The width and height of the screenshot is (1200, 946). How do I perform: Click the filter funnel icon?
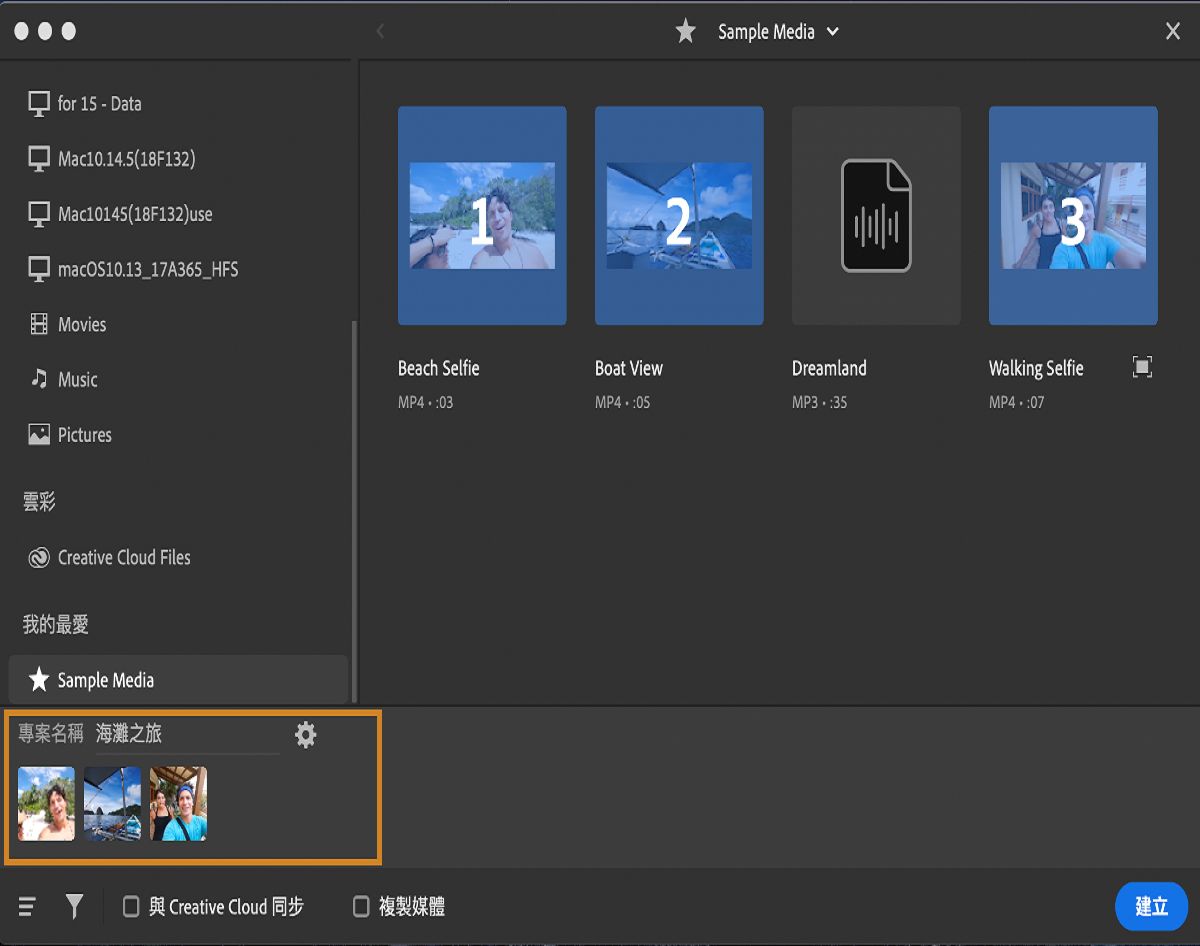click(74, 907)
